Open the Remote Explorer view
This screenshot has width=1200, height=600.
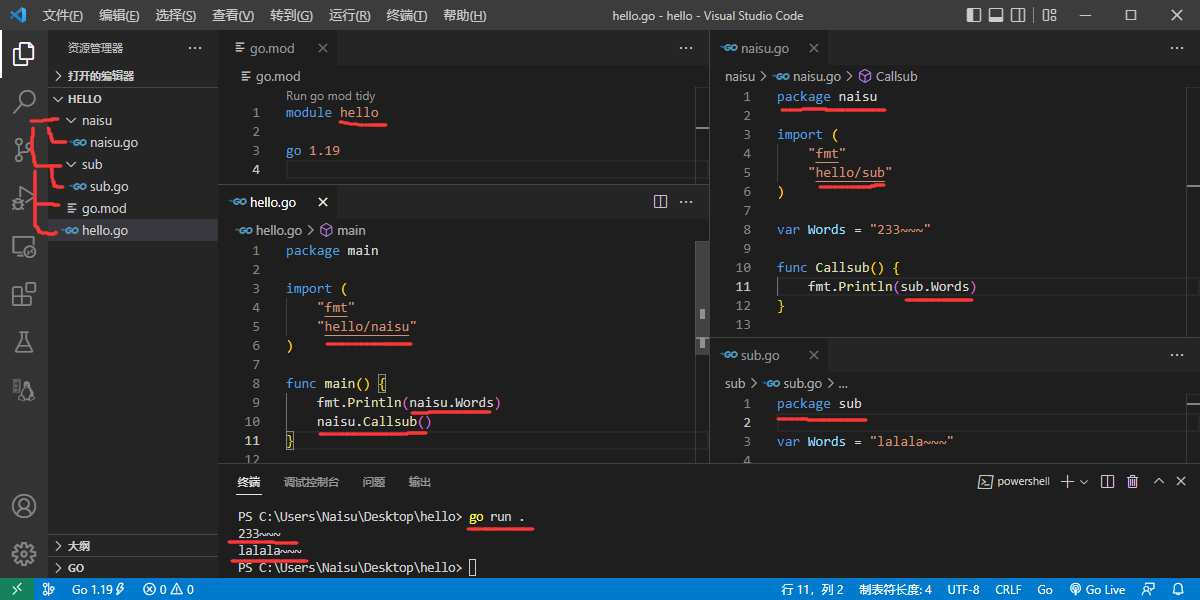coord(24,245)
